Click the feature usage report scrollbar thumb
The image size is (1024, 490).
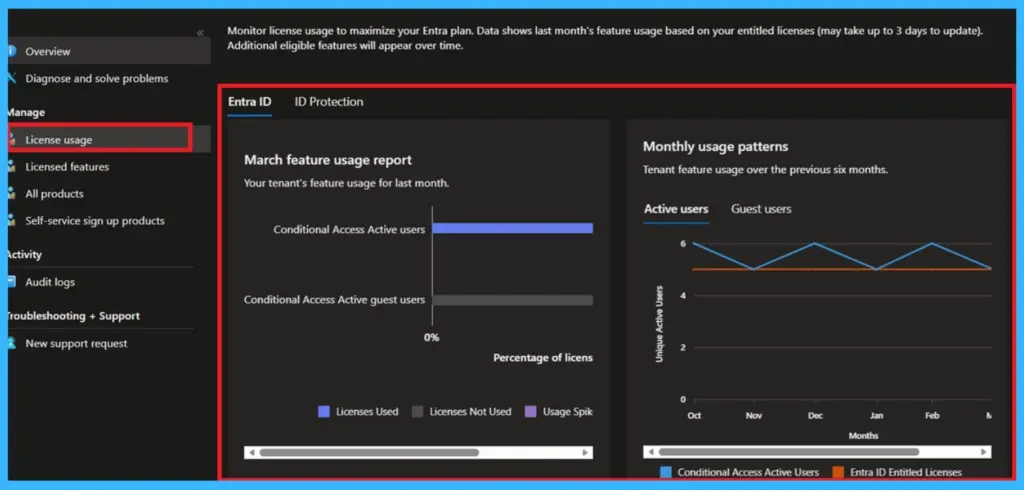[x=369, y=452]
